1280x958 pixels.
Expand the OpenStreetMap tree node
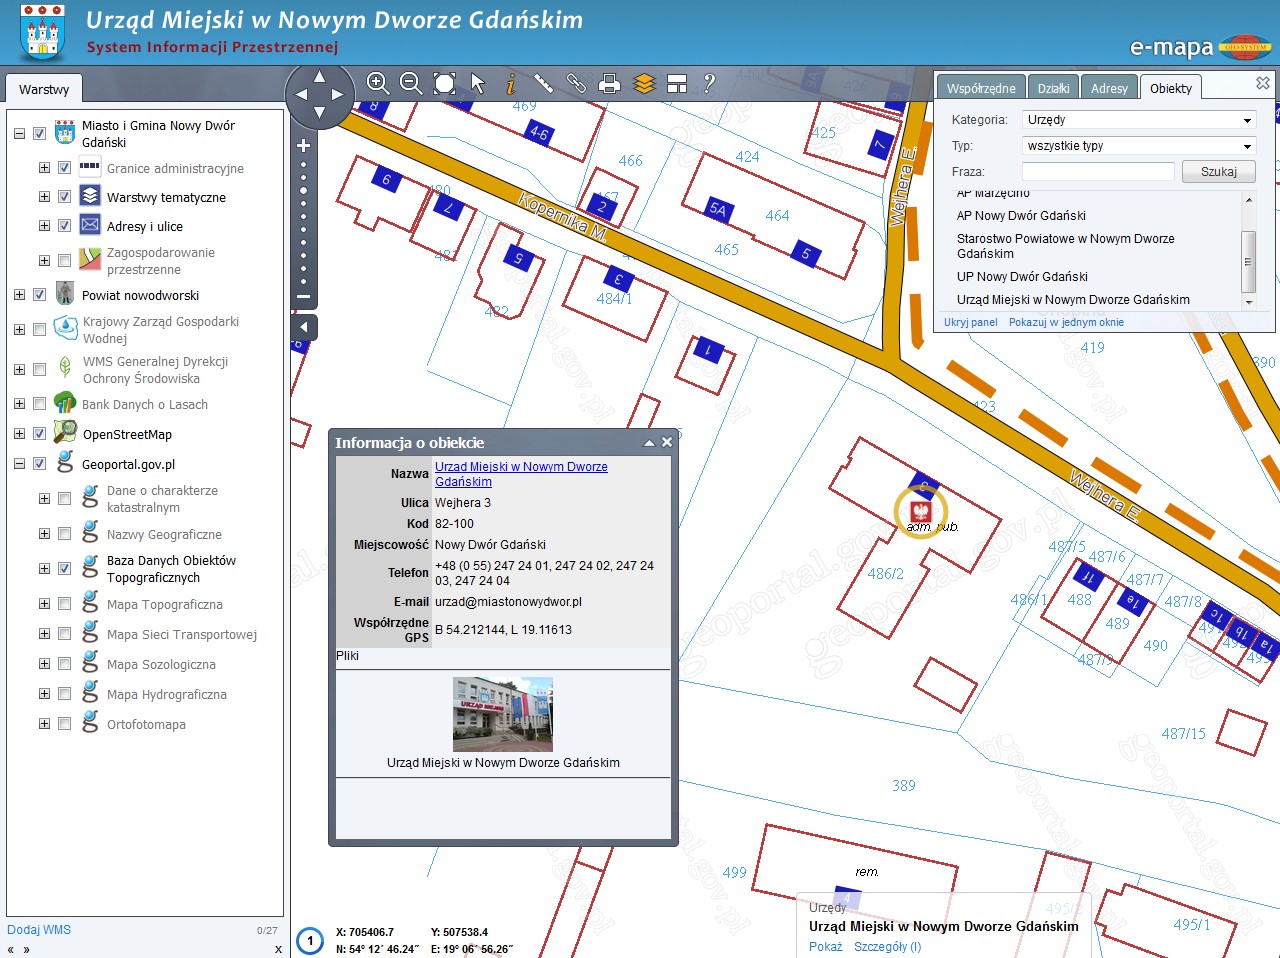point(19,434)
